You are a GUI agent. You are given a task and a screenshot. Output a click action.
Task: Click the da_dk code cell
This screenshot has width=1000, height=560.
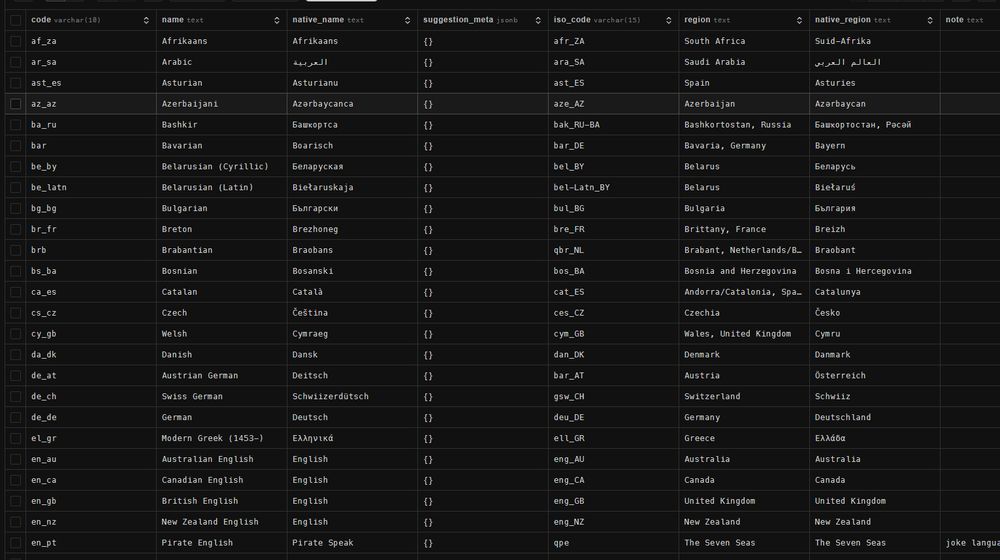click(x=91, y=355)
